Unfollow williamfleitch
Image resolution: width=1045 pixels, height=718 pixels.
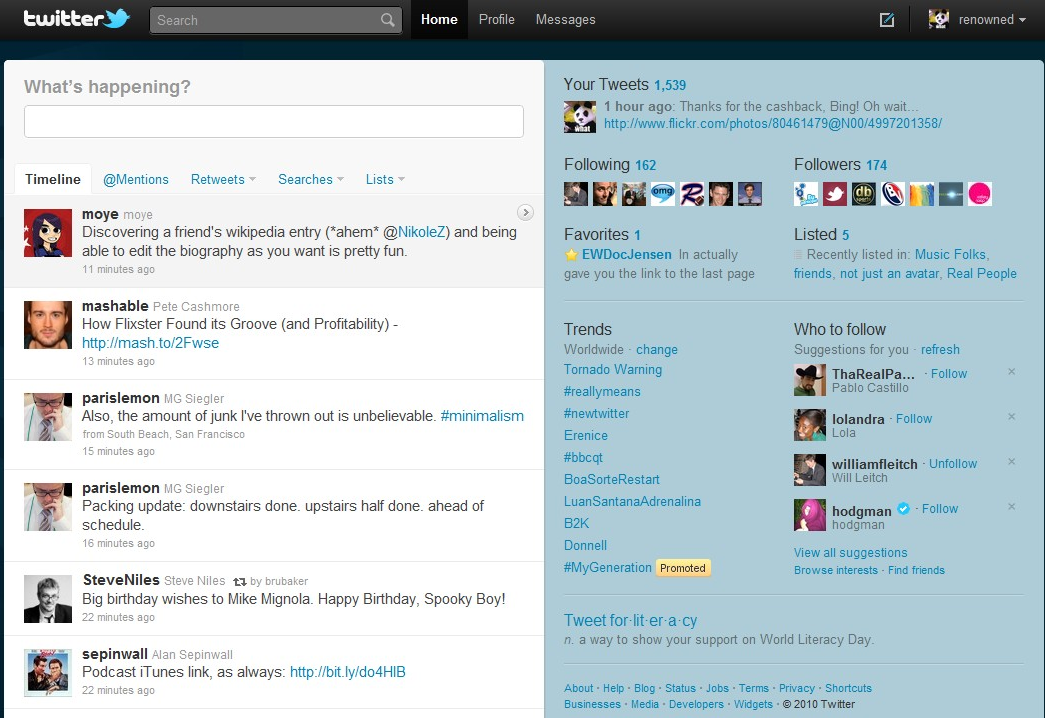(953, 463)
